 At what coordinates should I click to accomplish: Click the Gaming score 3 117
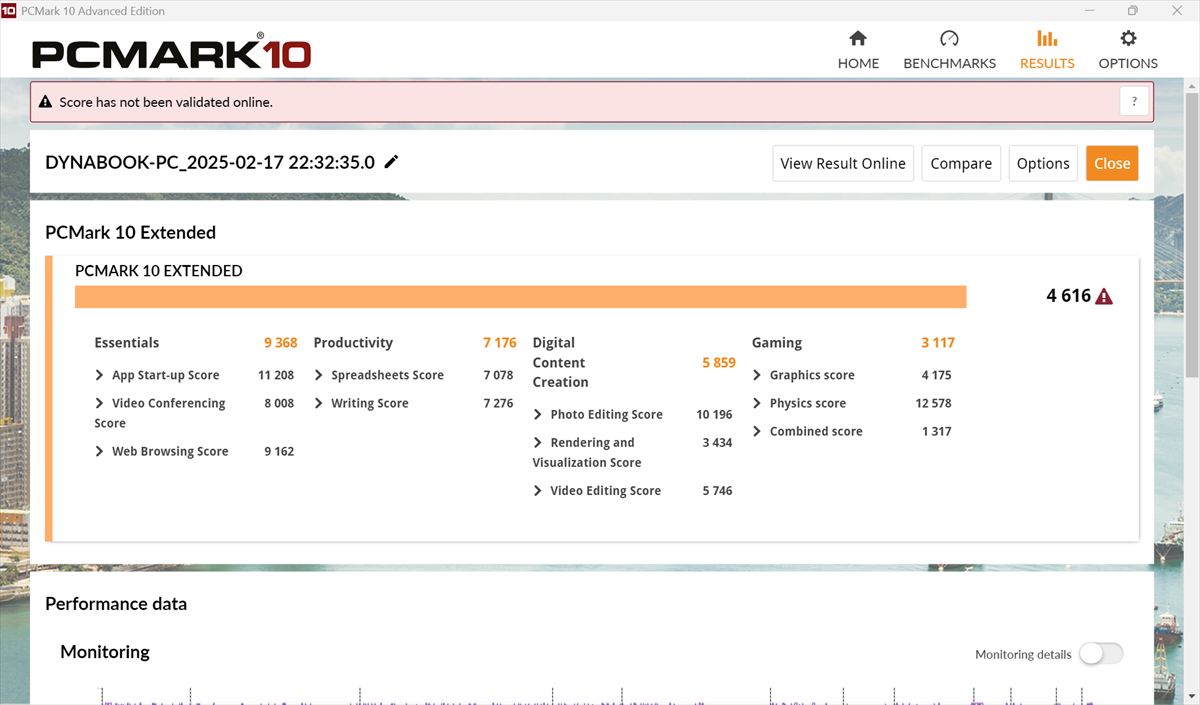(x=938, y=342)
